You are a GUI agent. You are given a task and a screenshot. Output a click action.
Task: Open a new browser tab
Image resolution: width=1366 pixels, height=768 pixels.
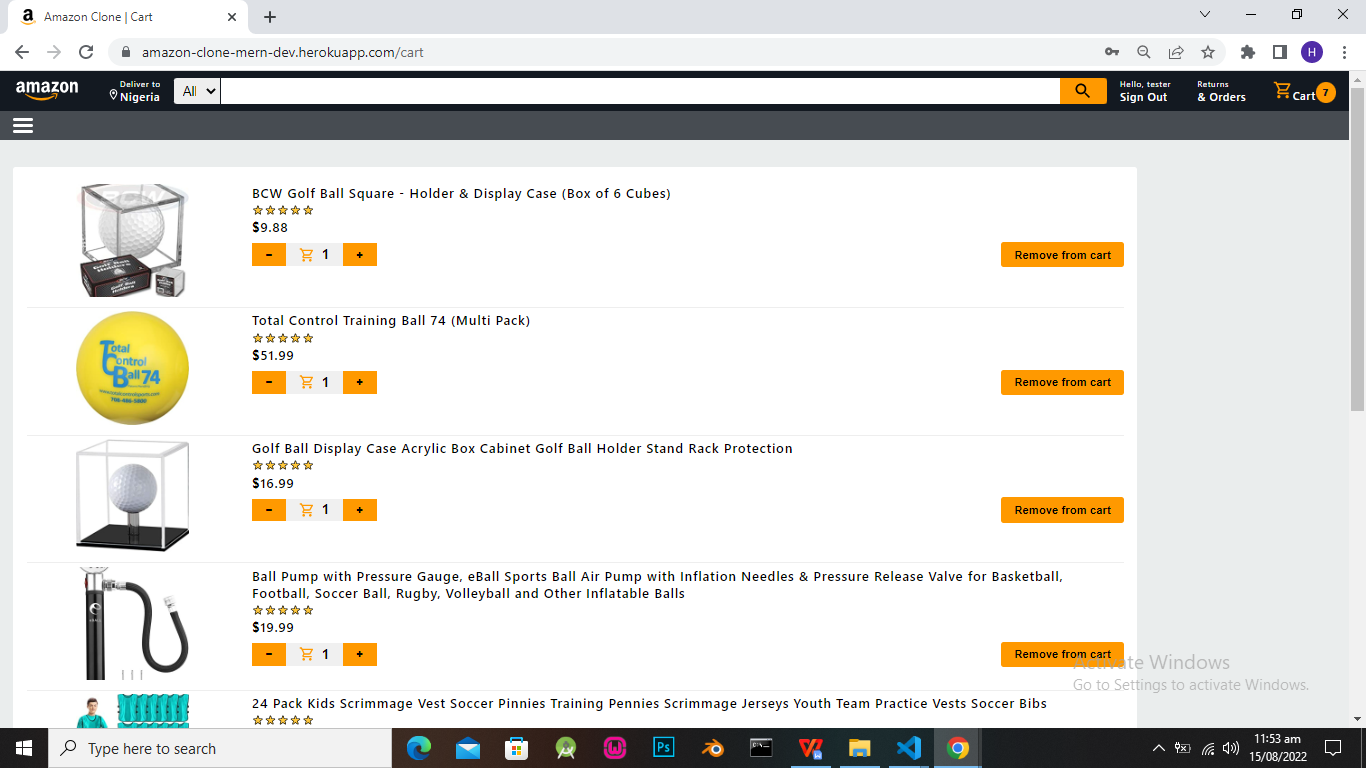[270, 17]
